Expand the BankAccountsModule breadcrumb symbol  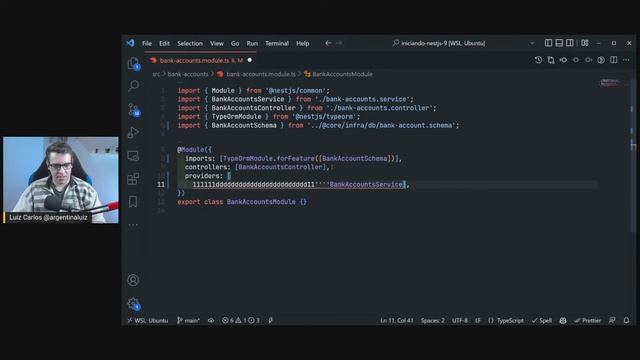pos(338,74)
